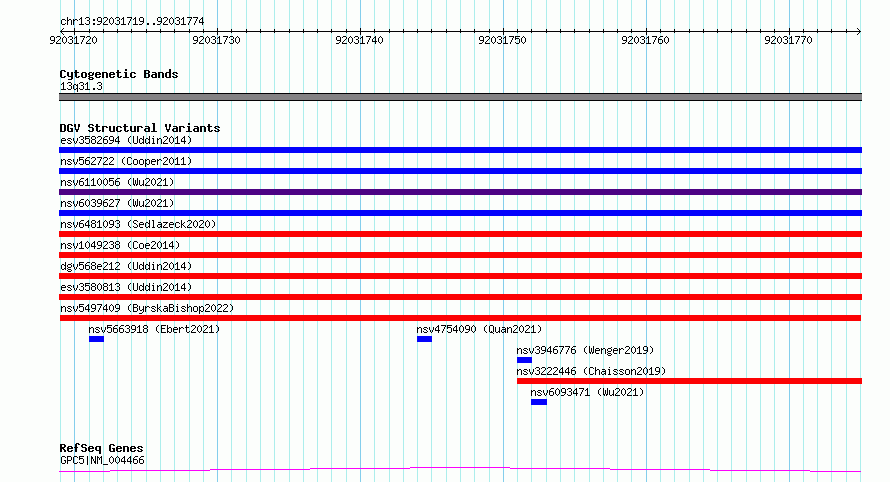Click the red bar under dgv568e212
The height and width of the screenshot is (482, 890).
click(x=460, y=276)
